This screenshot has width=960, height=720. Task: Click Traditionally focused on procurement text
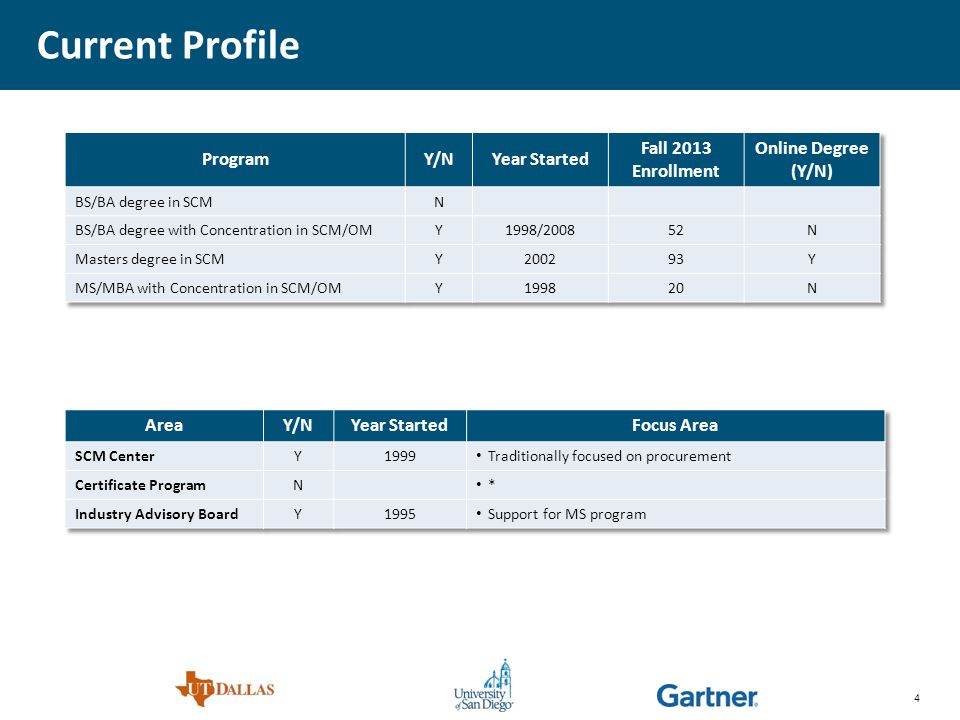click(609, 456)
